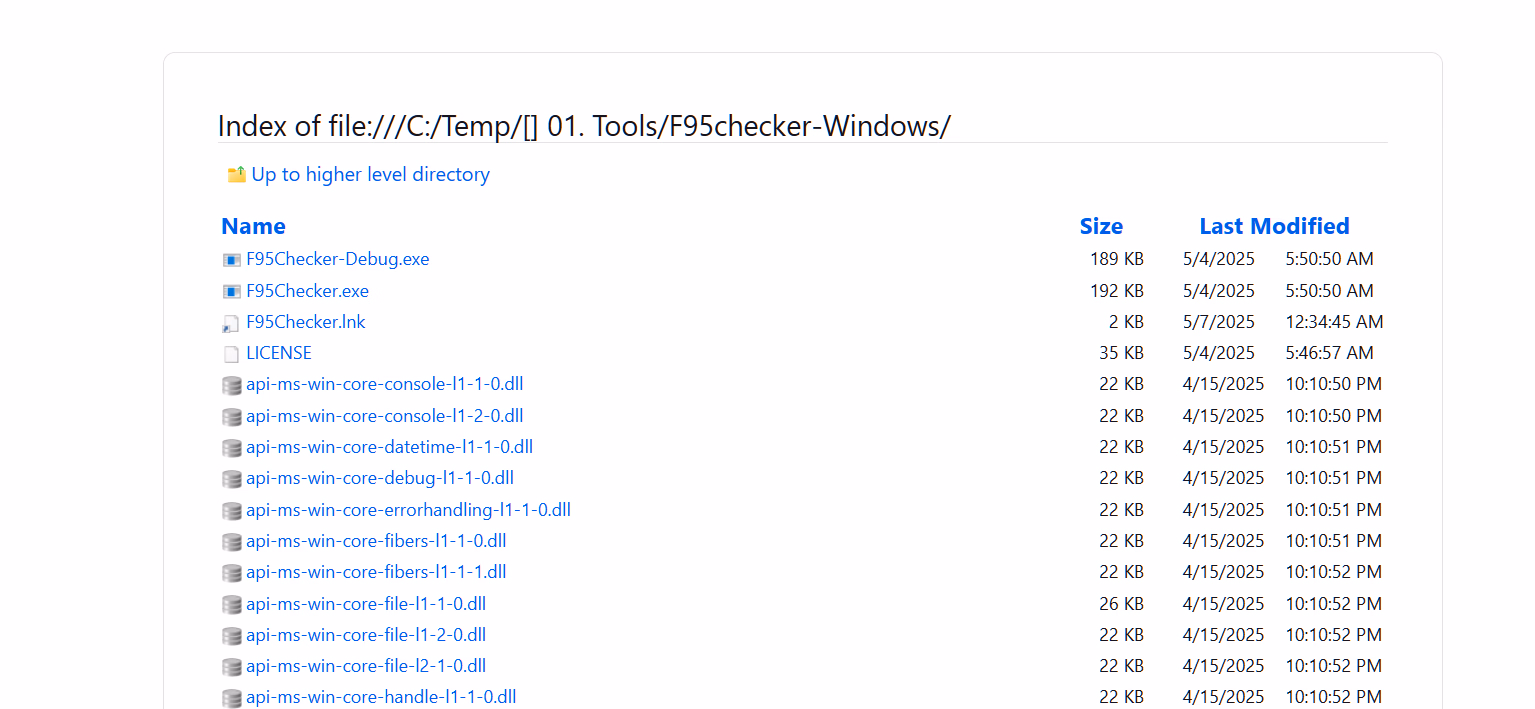Sort listing by Last Modified column
Image resolution: width=1535 pixels, height=709 pixels.
1274,226
